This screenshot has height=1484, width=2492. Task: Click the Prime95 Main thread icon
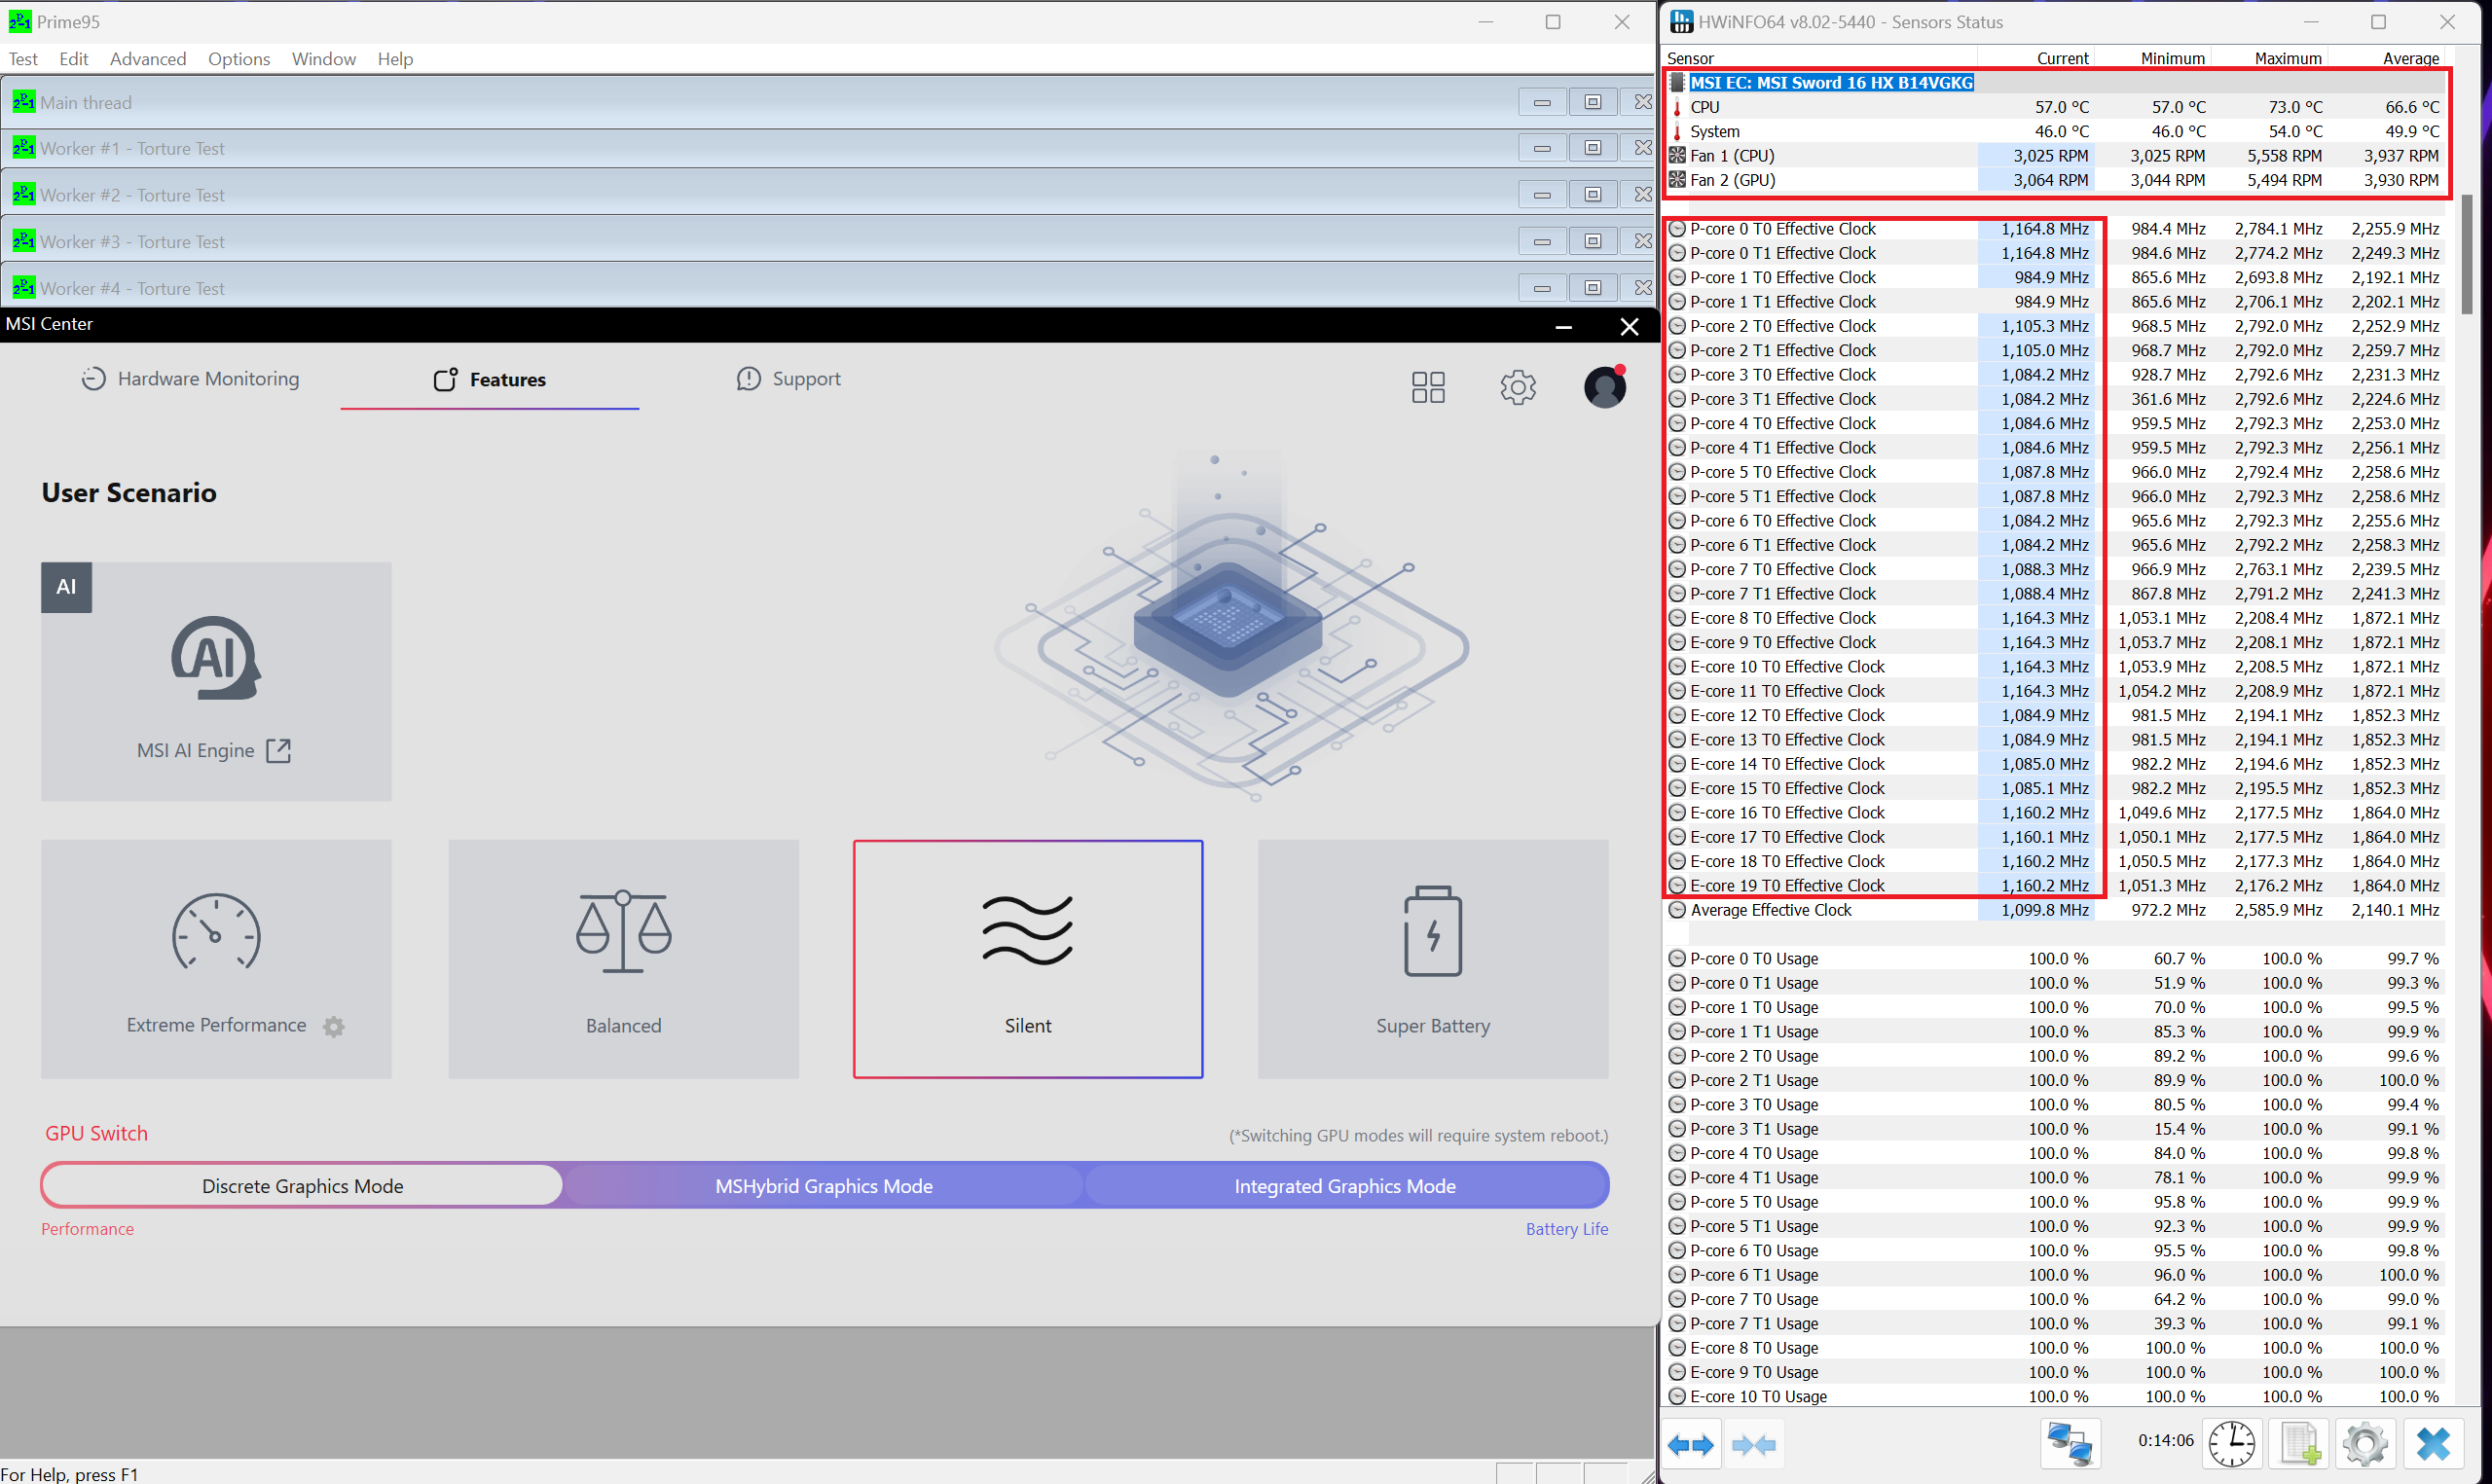point(24,102)
